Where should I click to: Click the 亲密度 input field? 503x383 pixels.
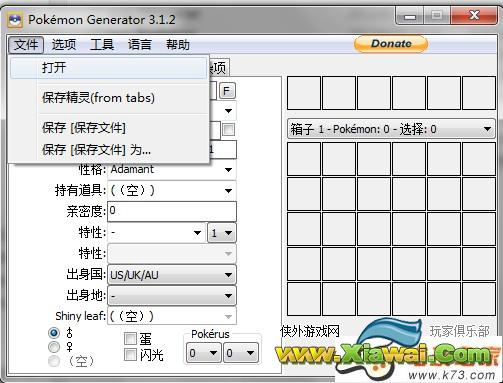(x=172, y=211)
